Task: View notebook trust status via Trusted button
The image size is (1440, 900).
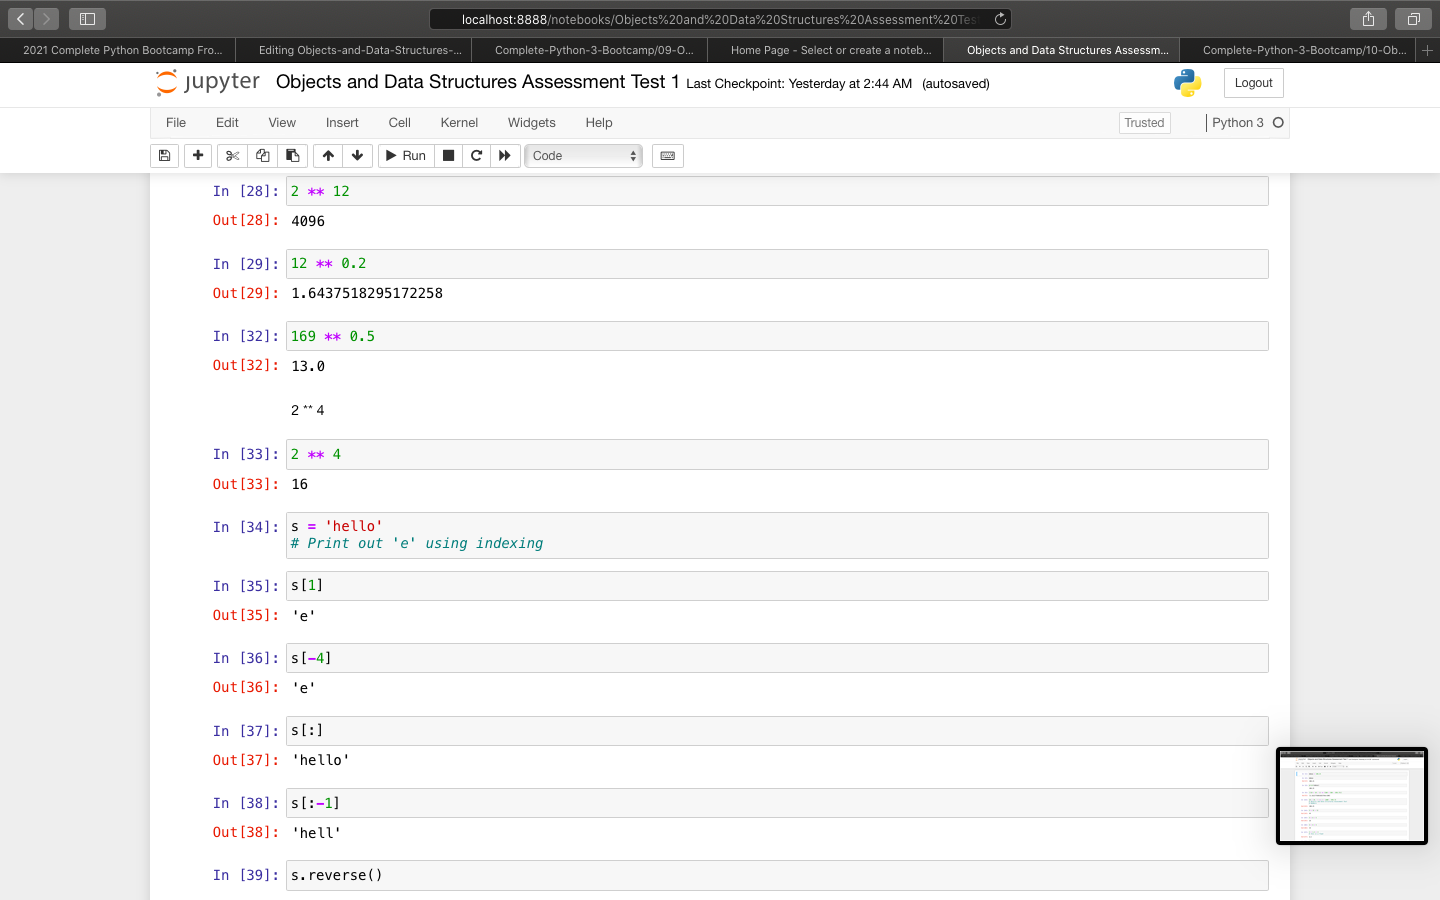Action: point(1144,122)
